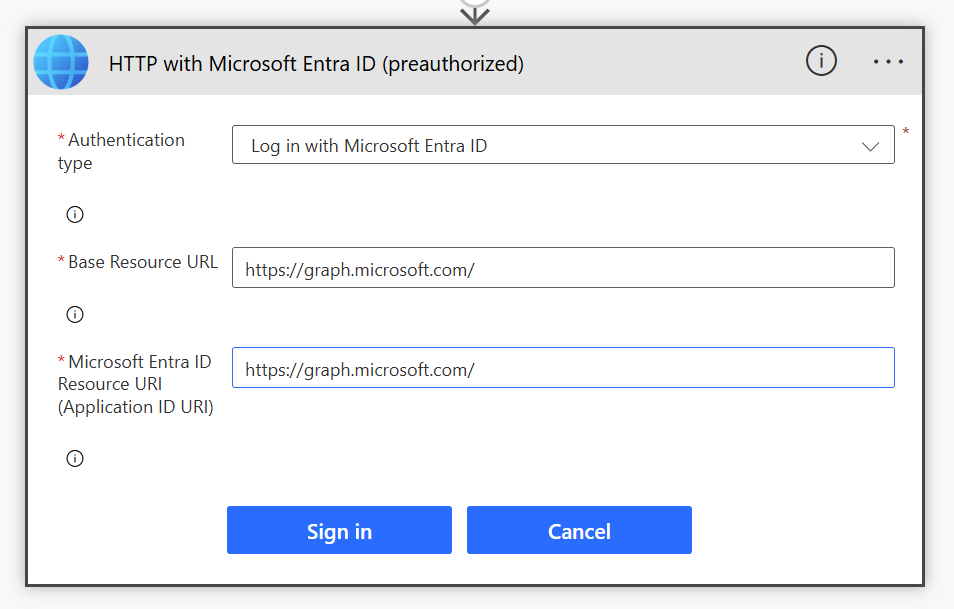Show info tooltip under Base Resource URL
The height and width of the screenshot is (609, 954).
point(75,315)
